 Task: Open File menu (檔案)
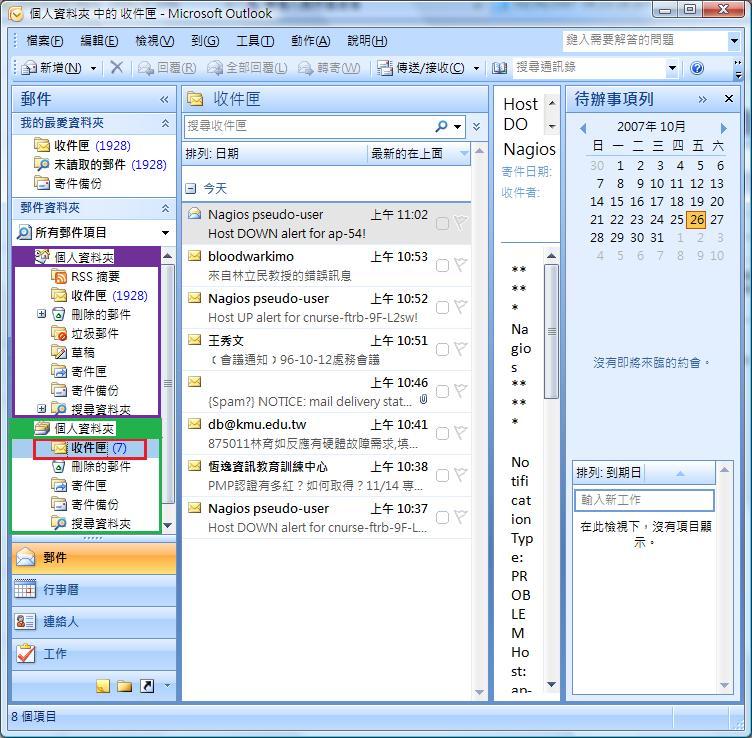(45, 41)
